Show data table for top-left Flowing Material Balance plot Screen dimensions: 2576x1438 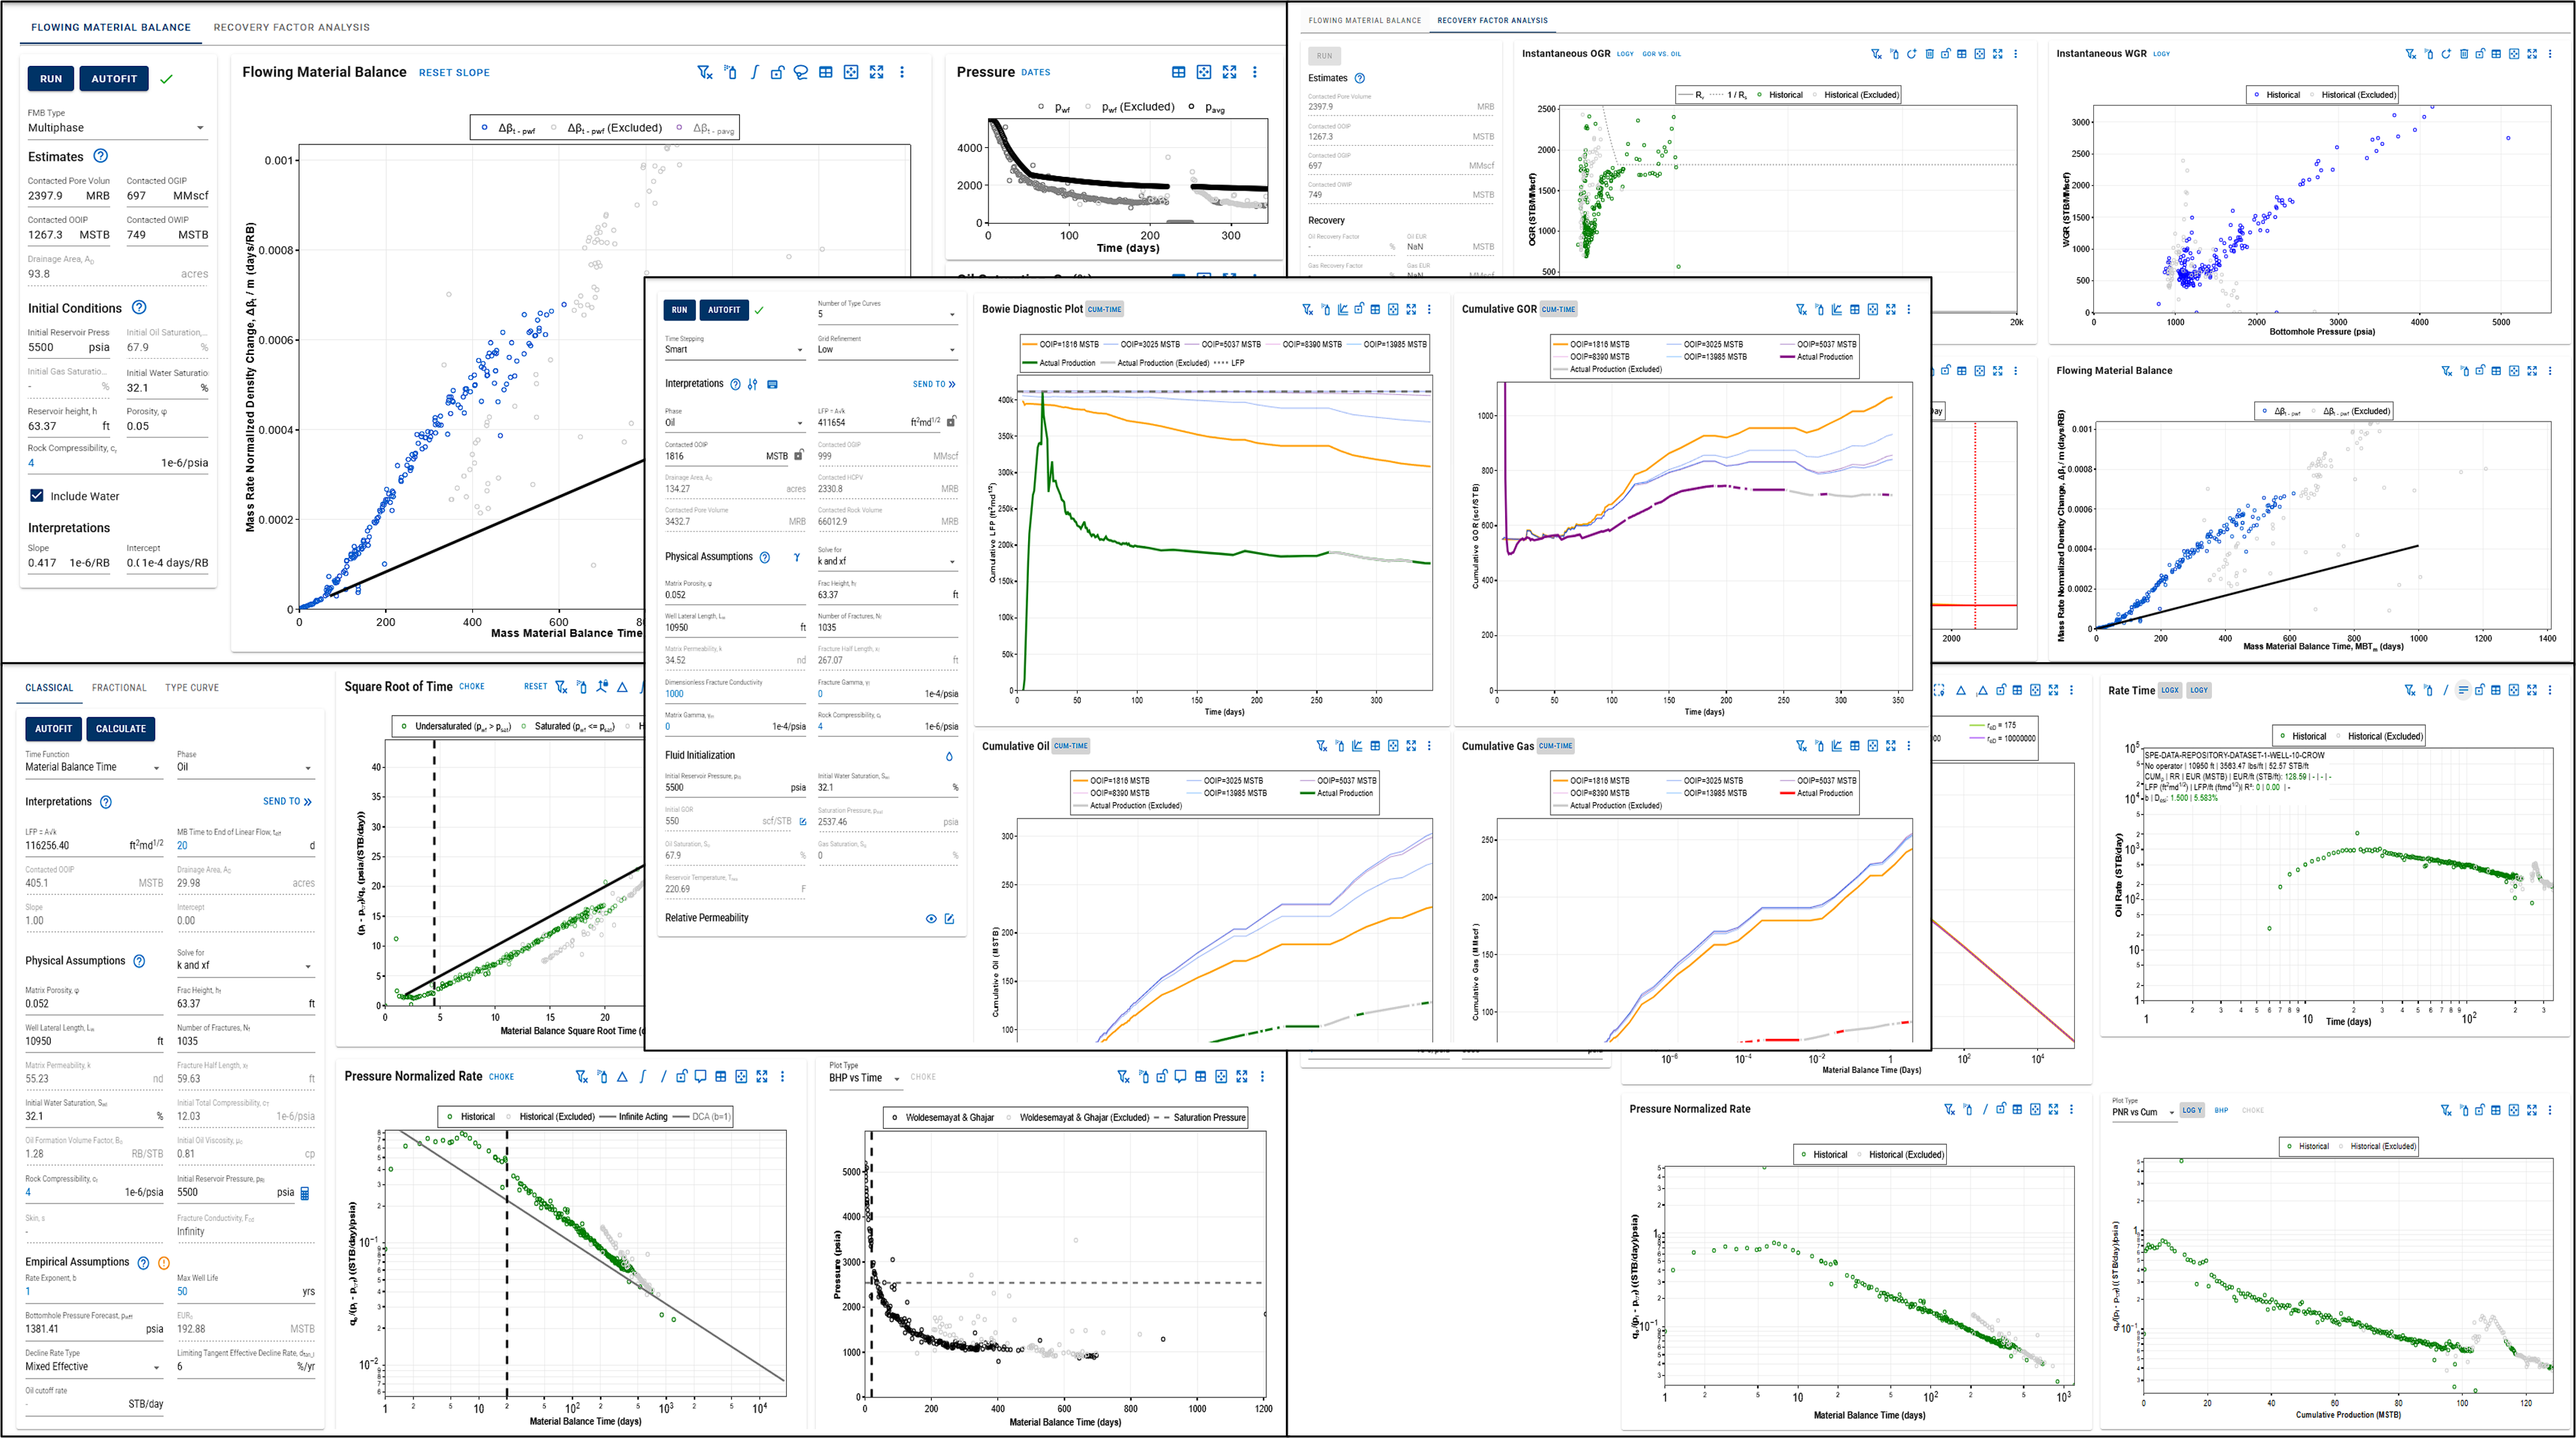[x=826, y=72]
